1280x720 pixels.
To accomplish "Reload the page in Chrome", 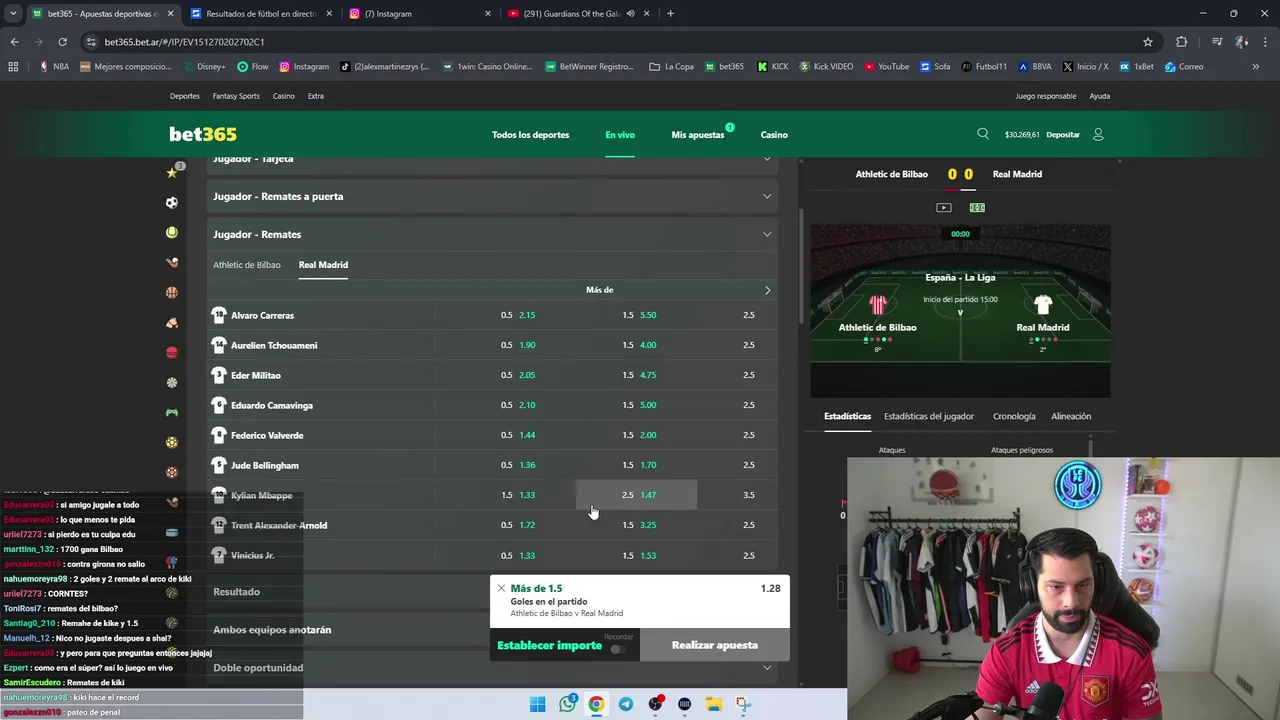I will coord(62,42).
